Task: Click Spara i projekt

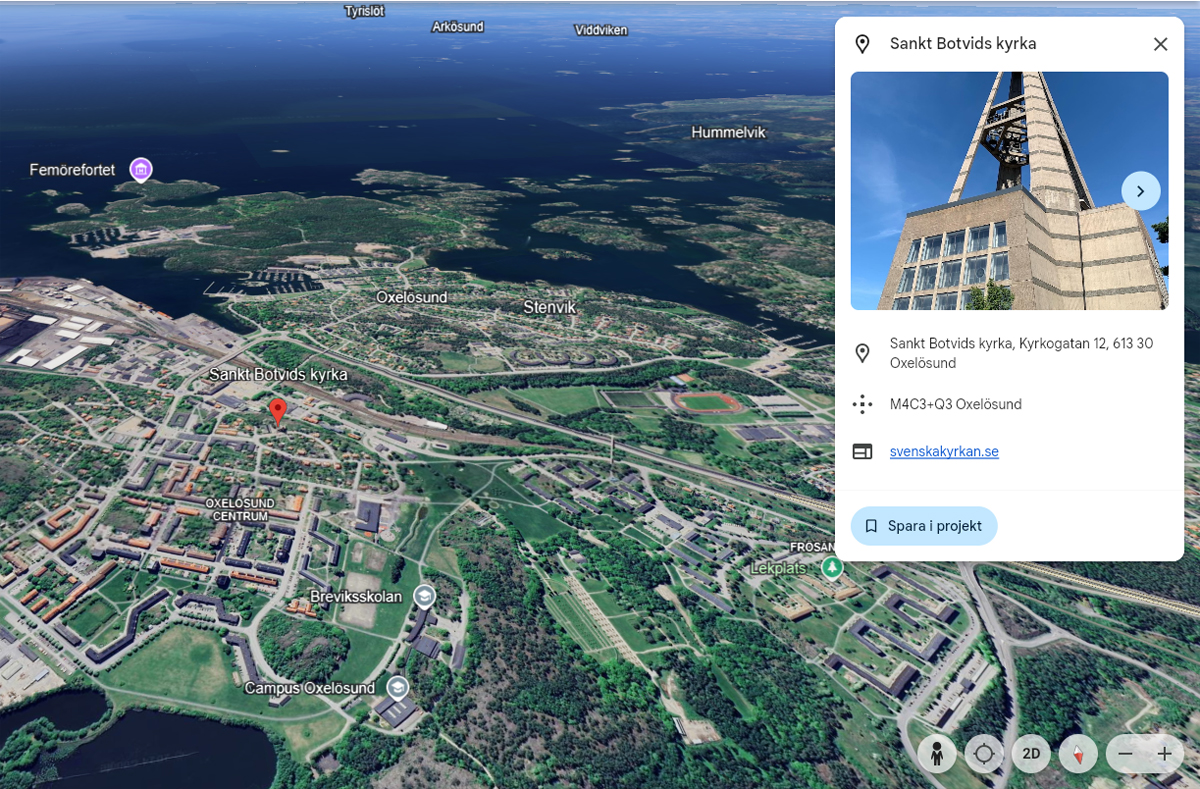Action: click(923, 525)
